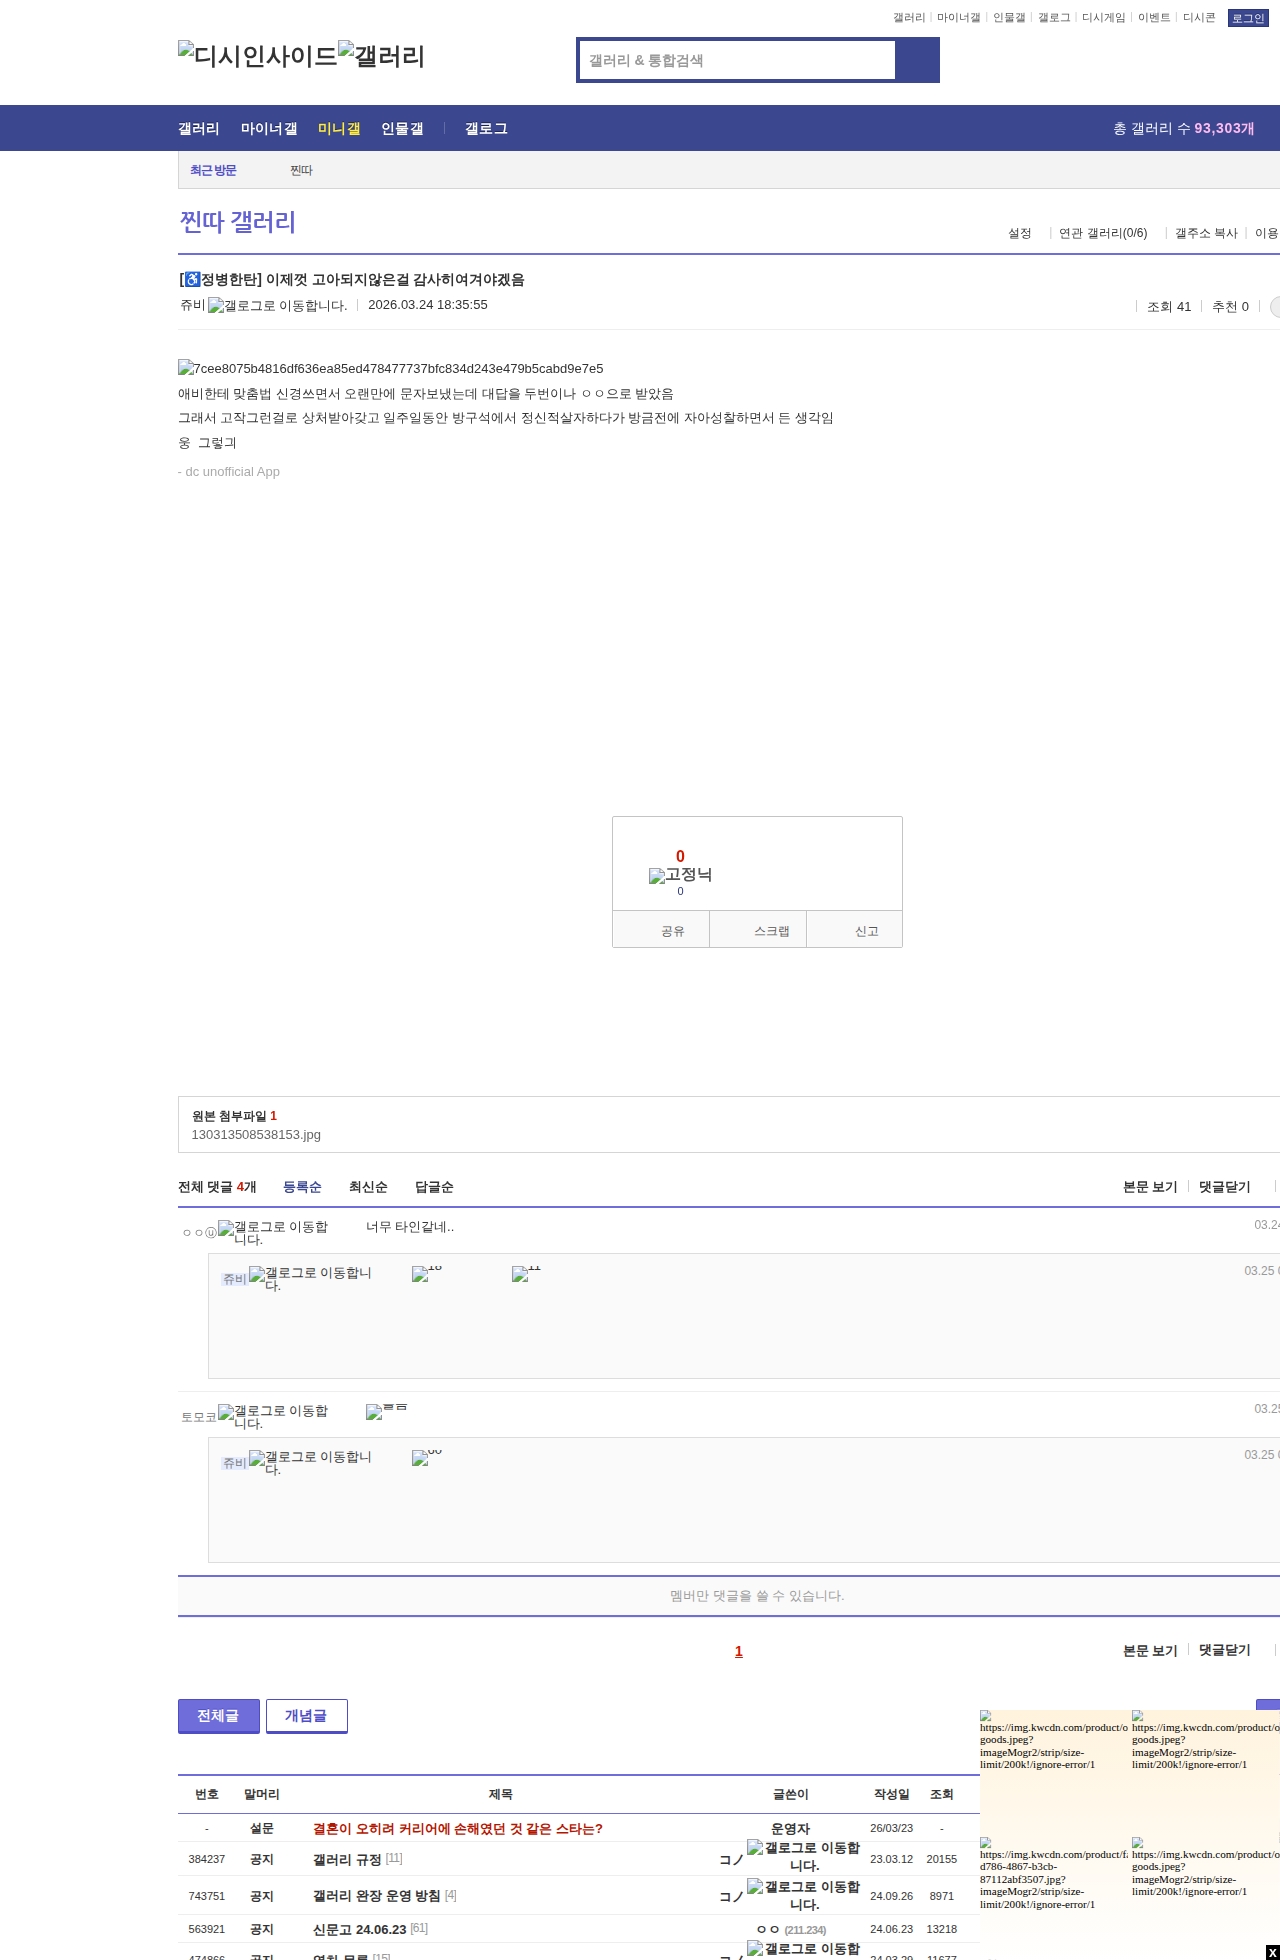1280x1960 pixels.
Task: Open the 설정 dropdown
Action: pos(1019,233)
